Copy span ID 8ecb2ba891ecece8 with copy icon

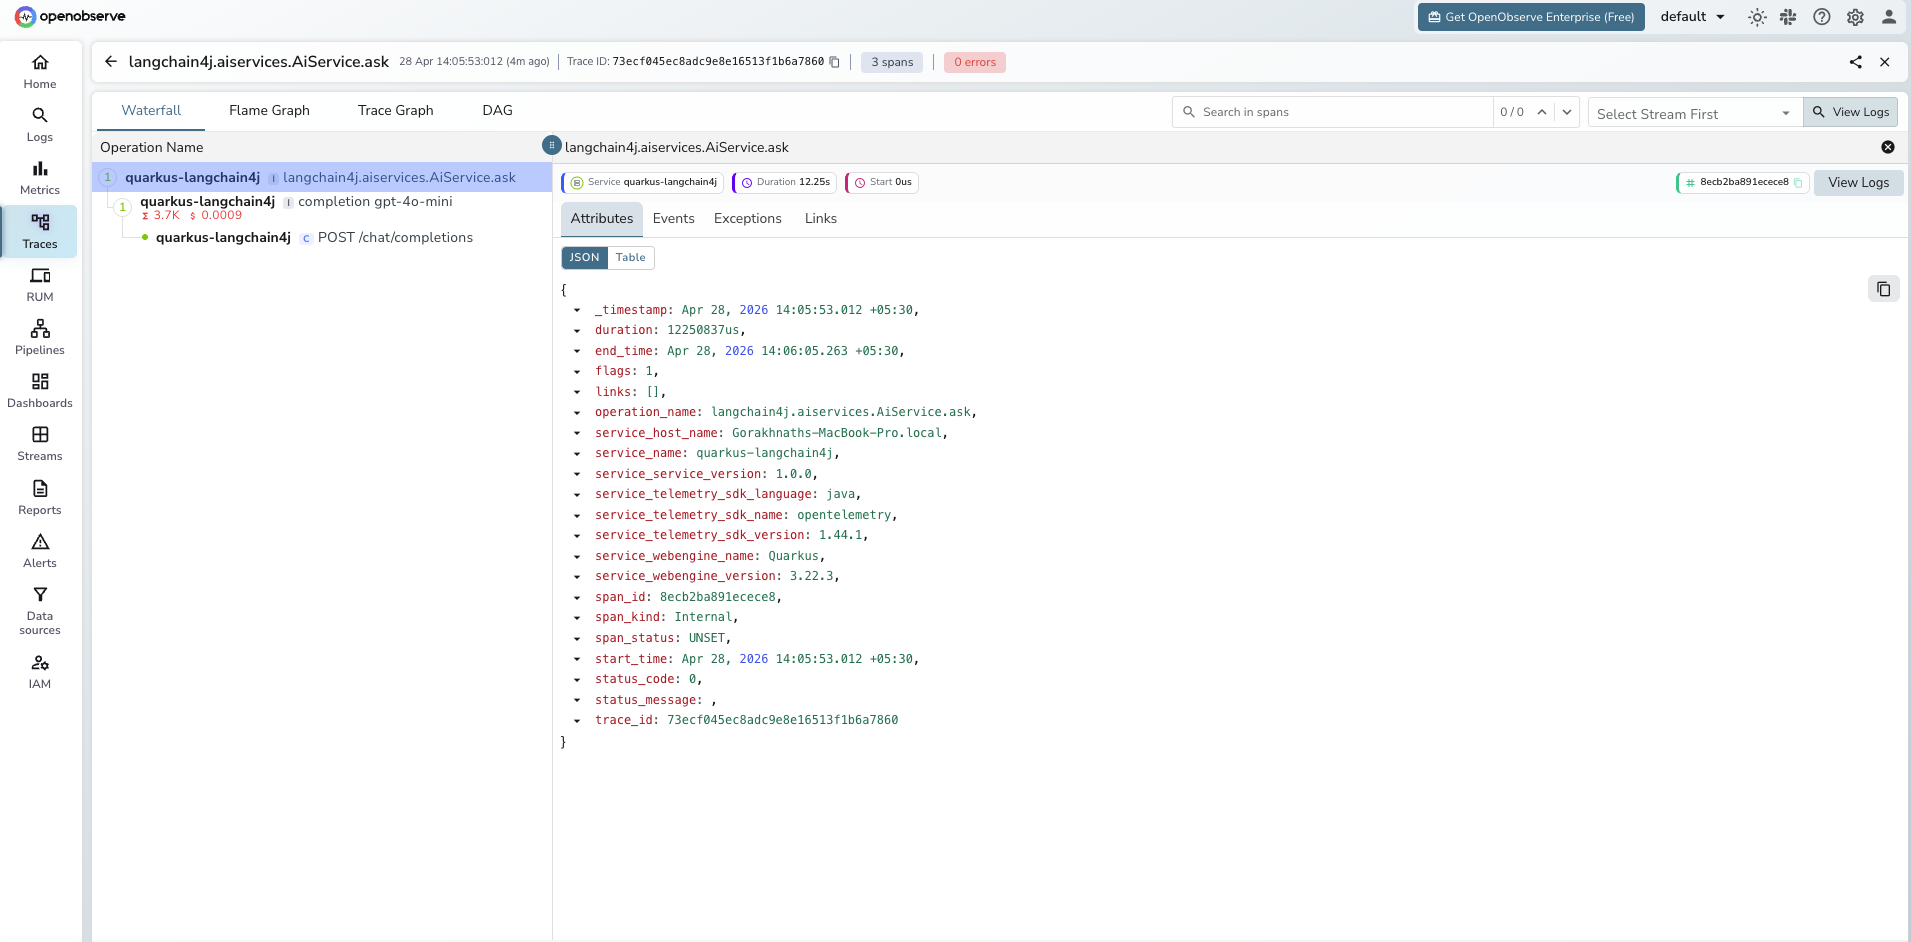point(1798,183)
